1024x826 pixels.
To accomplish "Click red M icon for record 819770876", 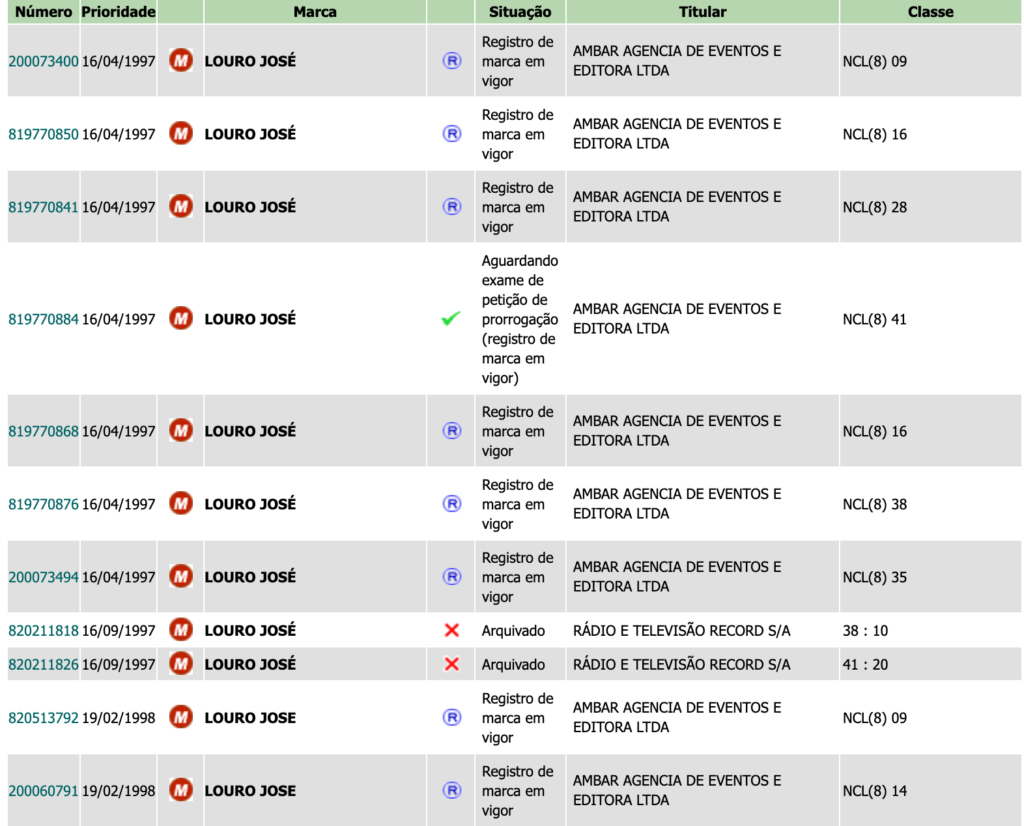I will (181, 504).
